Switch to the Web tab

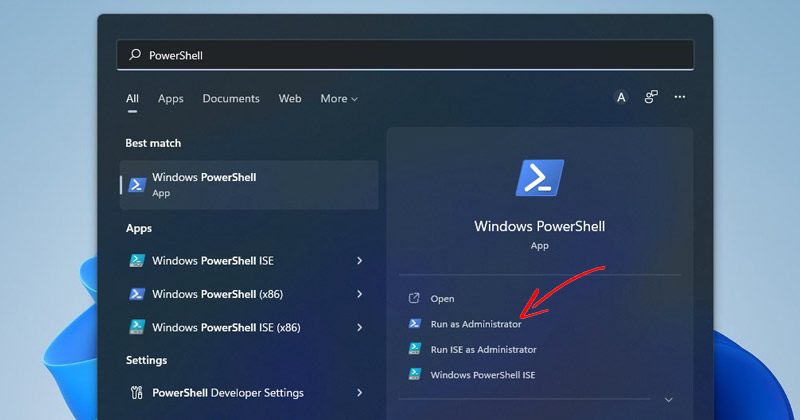[x=290, y=98]
